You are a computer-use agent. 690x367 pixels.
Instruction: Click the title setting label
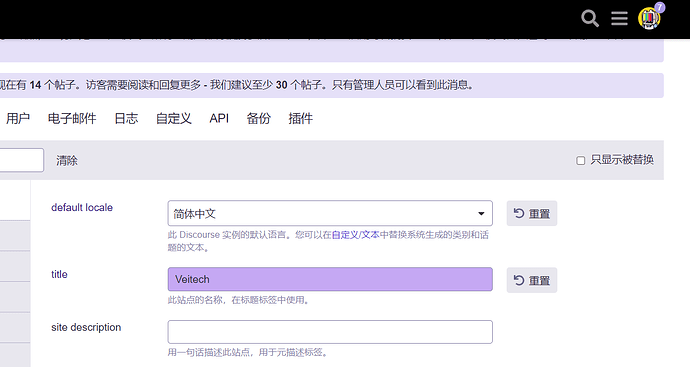click(x=59, y=274)
